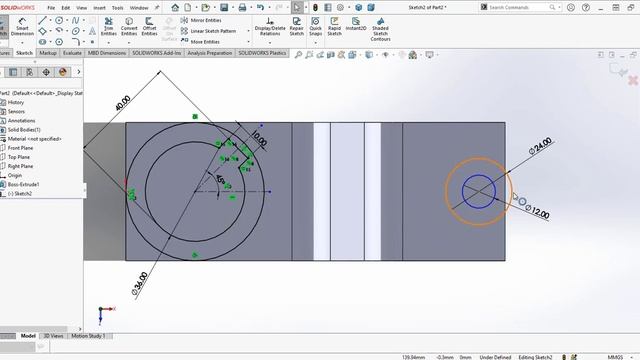Open the Search Commands dropdown arrow
The image size is (640, 360).
[559, 7]
